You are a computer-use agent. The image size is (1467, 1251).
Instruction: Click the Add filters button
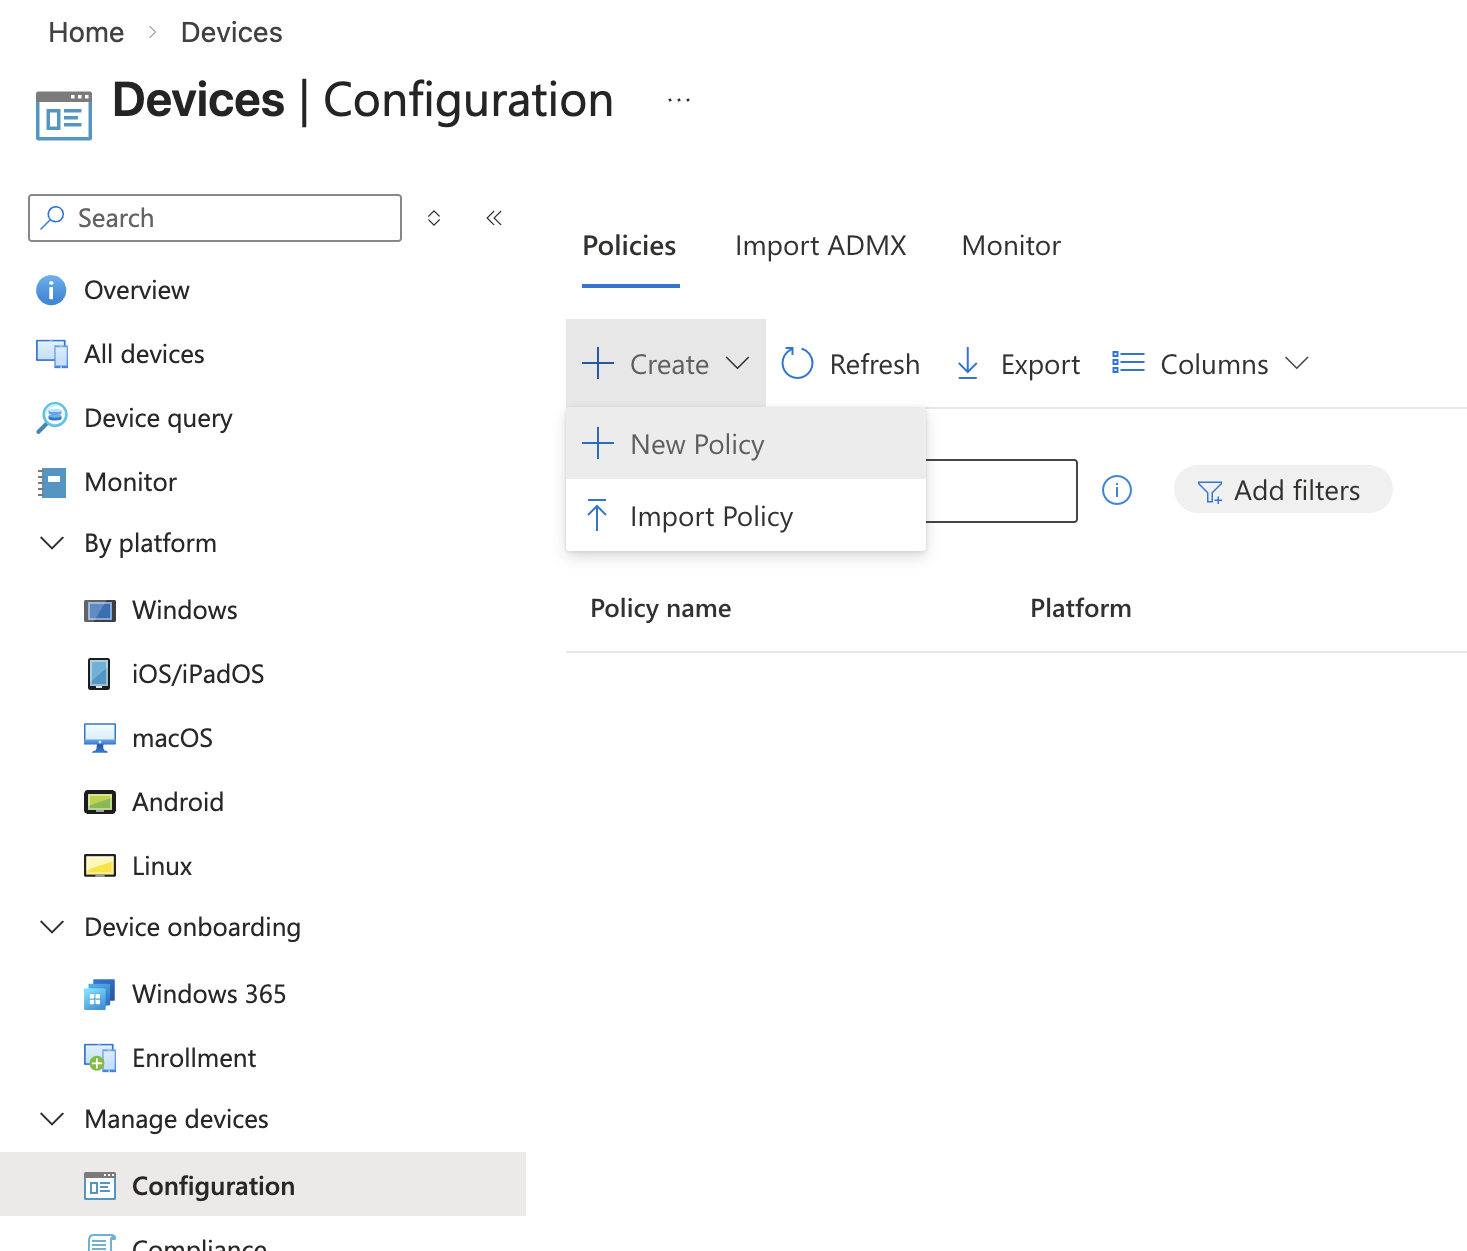coord(1283,490)
